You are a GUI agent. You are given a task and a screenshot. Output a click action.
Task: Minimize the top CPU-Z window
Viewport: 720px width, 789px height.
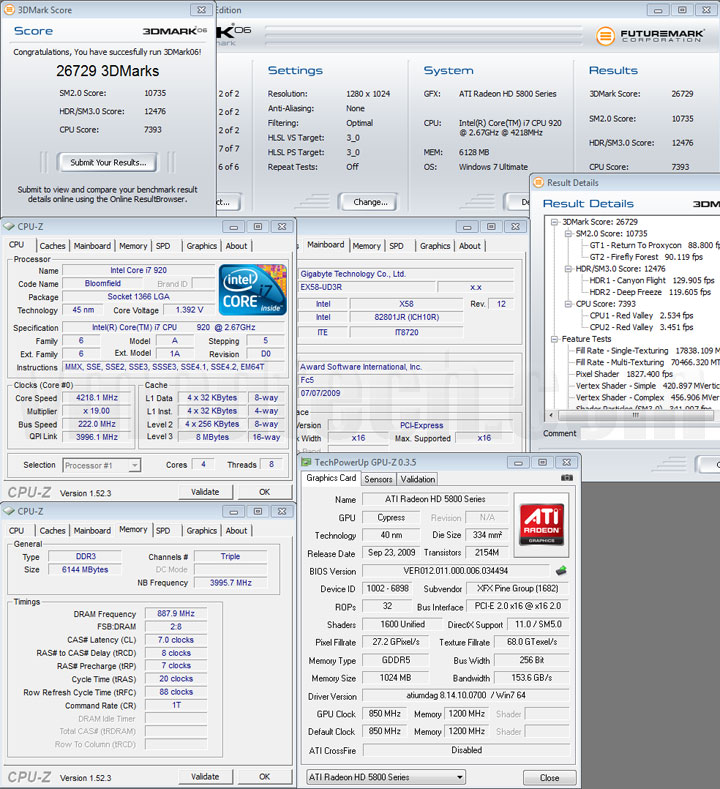[233, 227]
